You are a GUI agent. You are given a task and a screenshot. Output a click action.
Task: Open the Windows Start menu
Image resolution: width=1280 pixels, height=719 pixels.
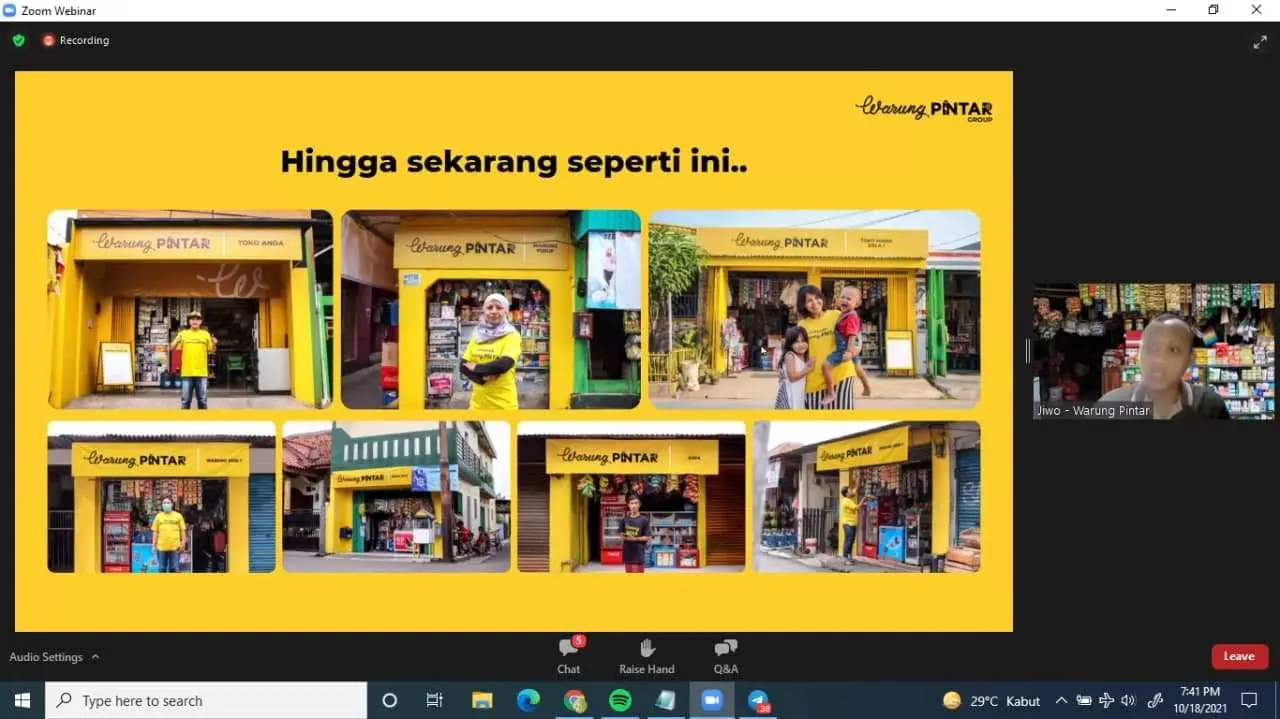pyautogui.click(x=20, y=700)
